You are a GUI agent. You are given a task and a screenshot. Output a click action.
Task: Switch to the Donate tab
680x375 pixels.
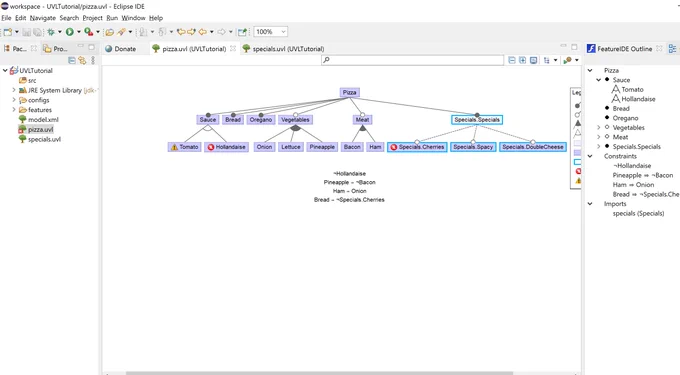(x=121, y=49)
